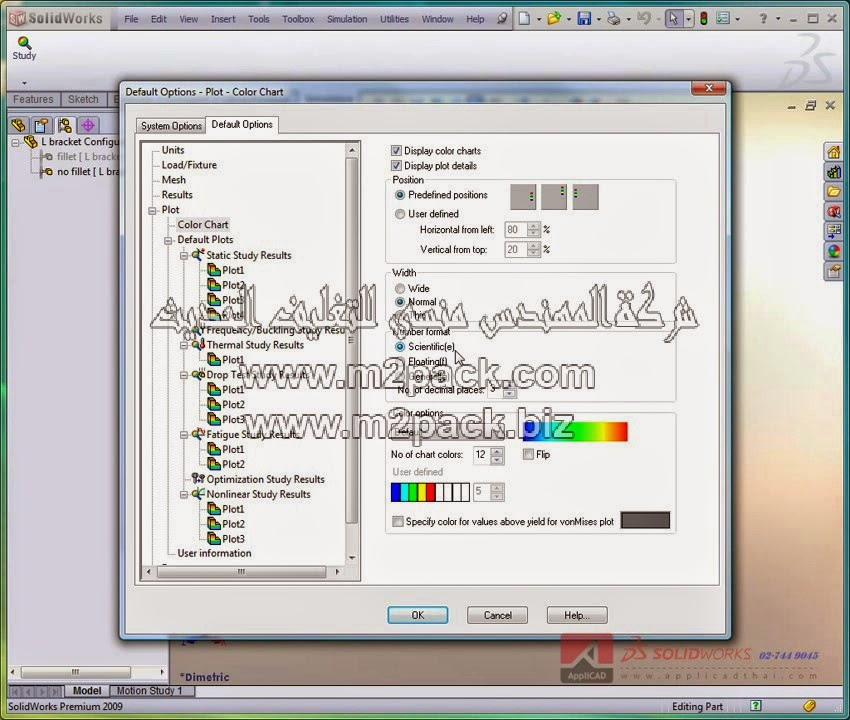Collapse Static Study Results node
Screen dimensions: 850x720
tap(184, 255)
